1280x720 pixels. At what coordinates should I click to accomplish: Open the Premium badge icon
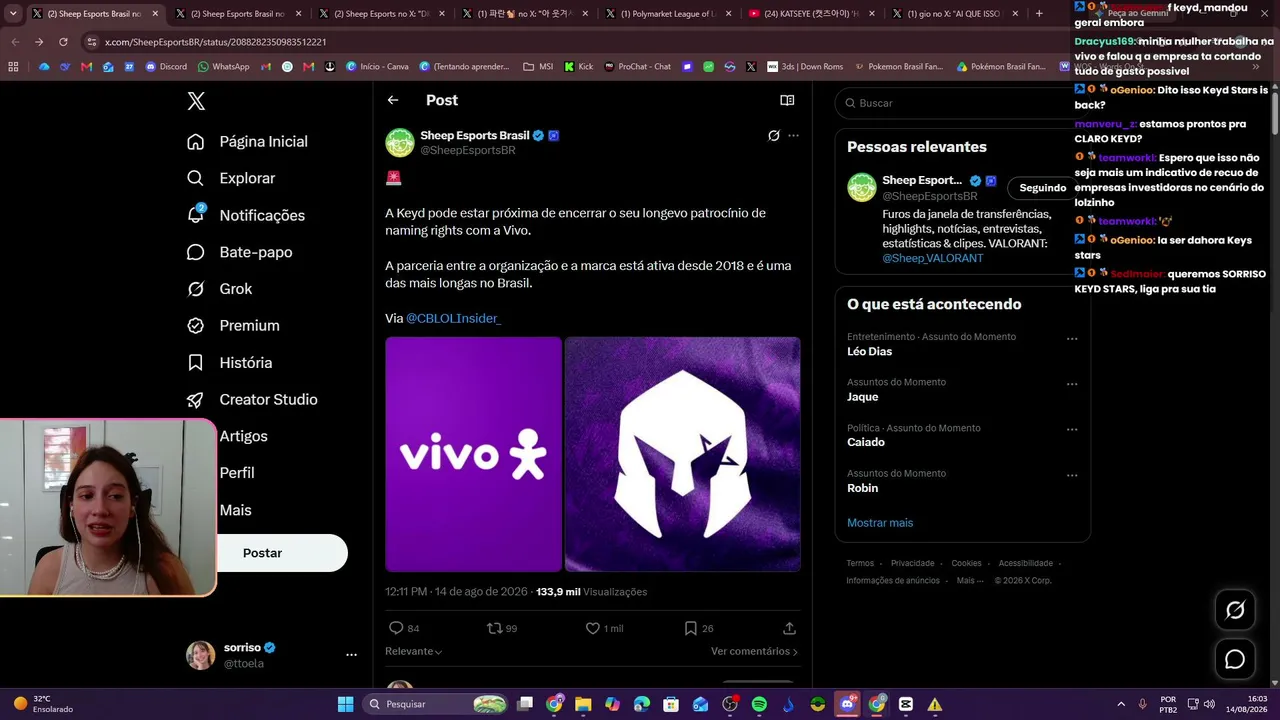(x=196, y=325)
